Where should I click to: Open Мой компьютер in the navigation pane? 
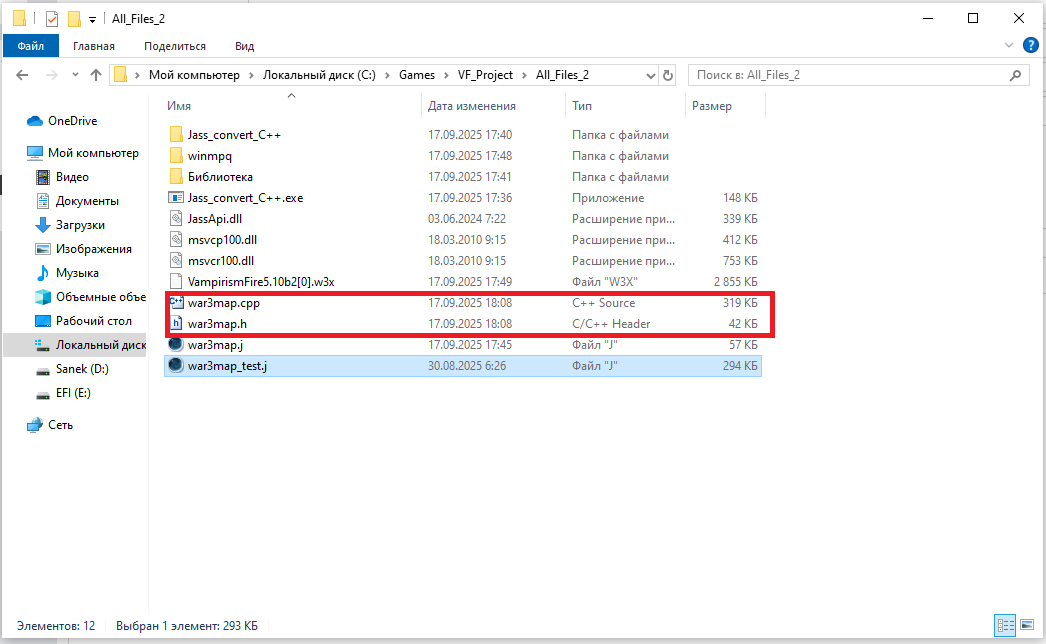[93, 153]
